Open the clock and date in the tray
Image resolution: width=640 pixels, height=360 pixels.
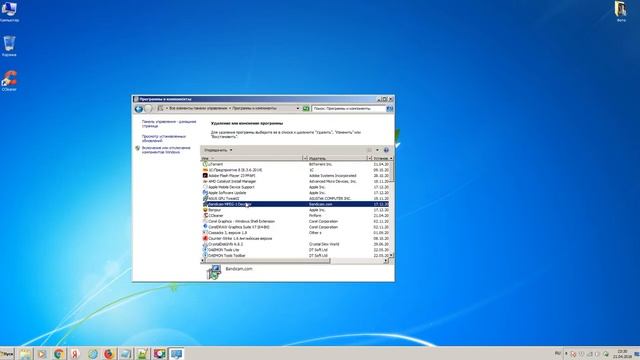click(x=622, y=354)
